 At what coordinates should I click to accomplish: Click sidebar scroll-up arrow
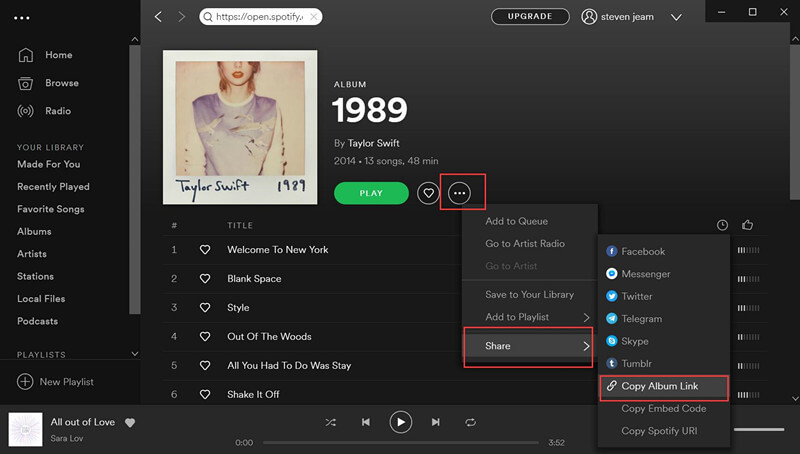[x=135, y=39]
